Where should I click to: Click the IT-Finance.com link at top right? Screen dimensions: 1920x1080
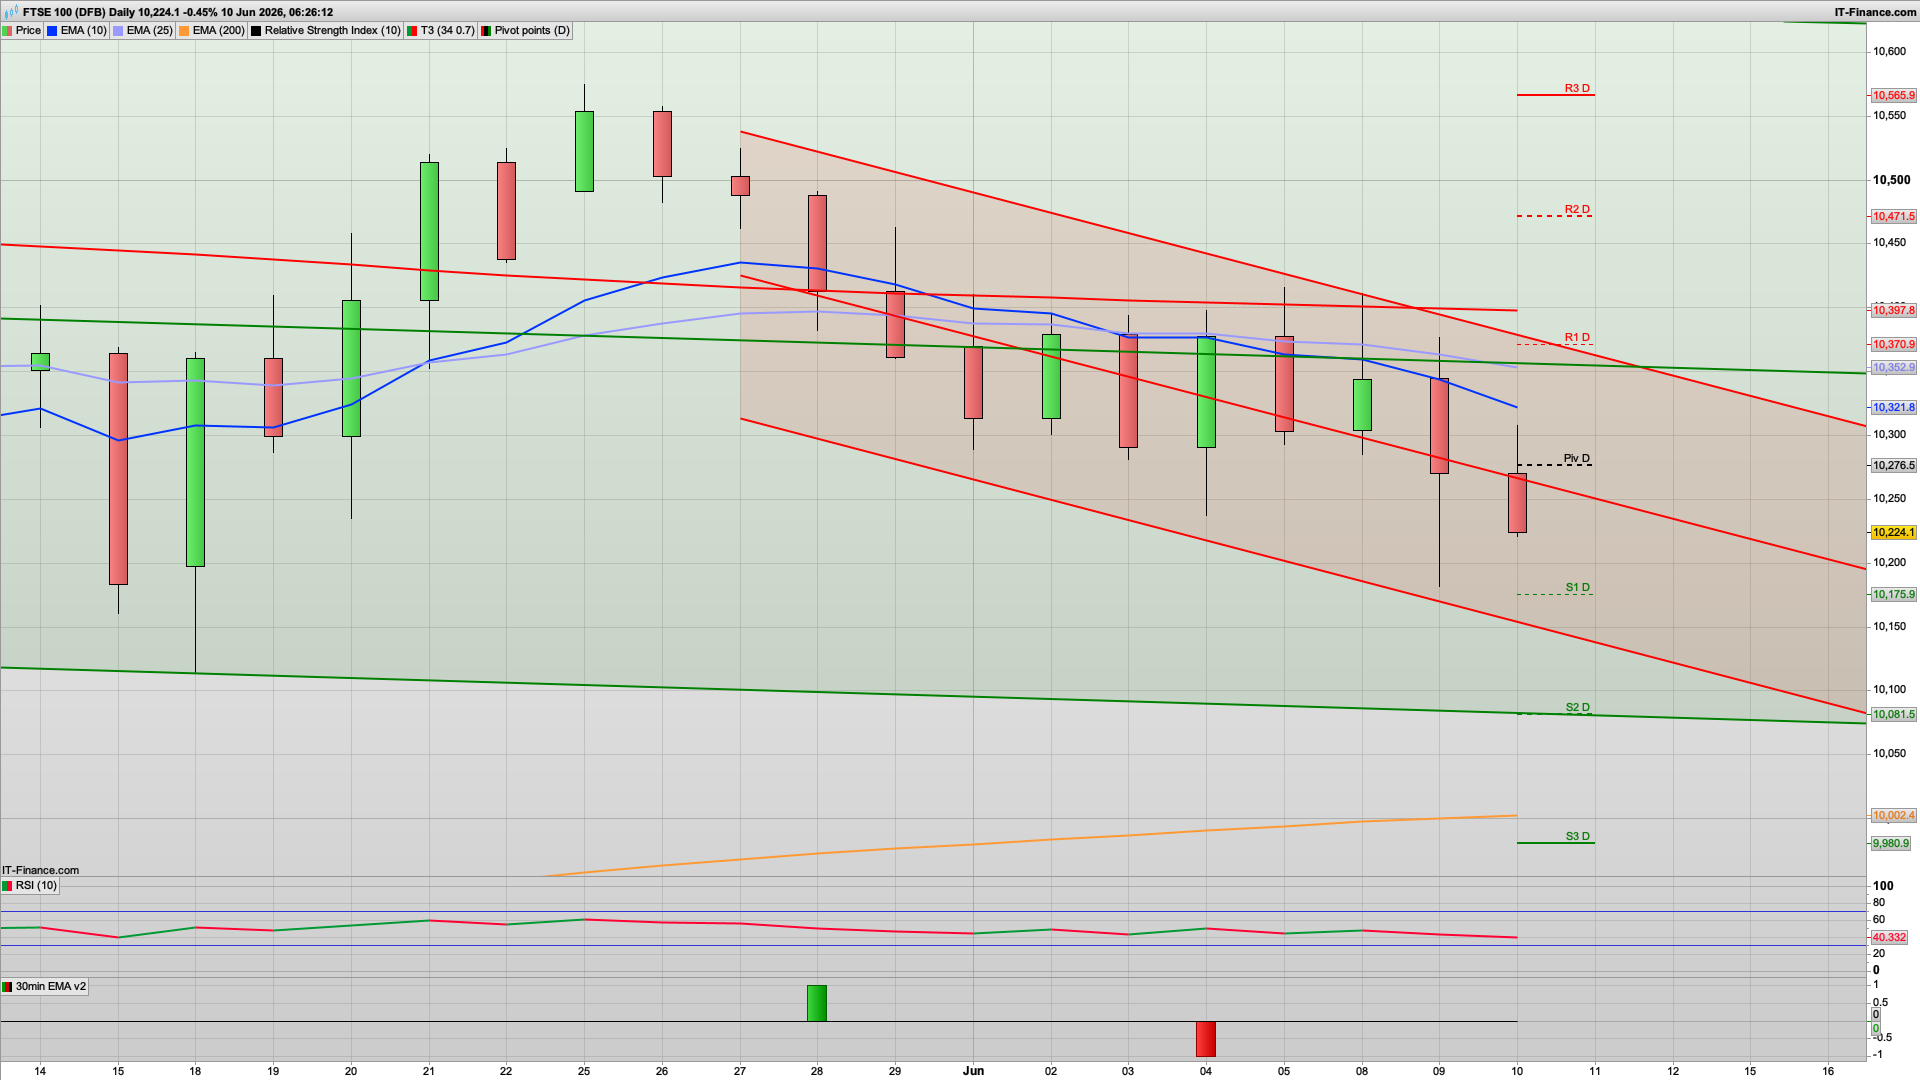click(1875, 12)
